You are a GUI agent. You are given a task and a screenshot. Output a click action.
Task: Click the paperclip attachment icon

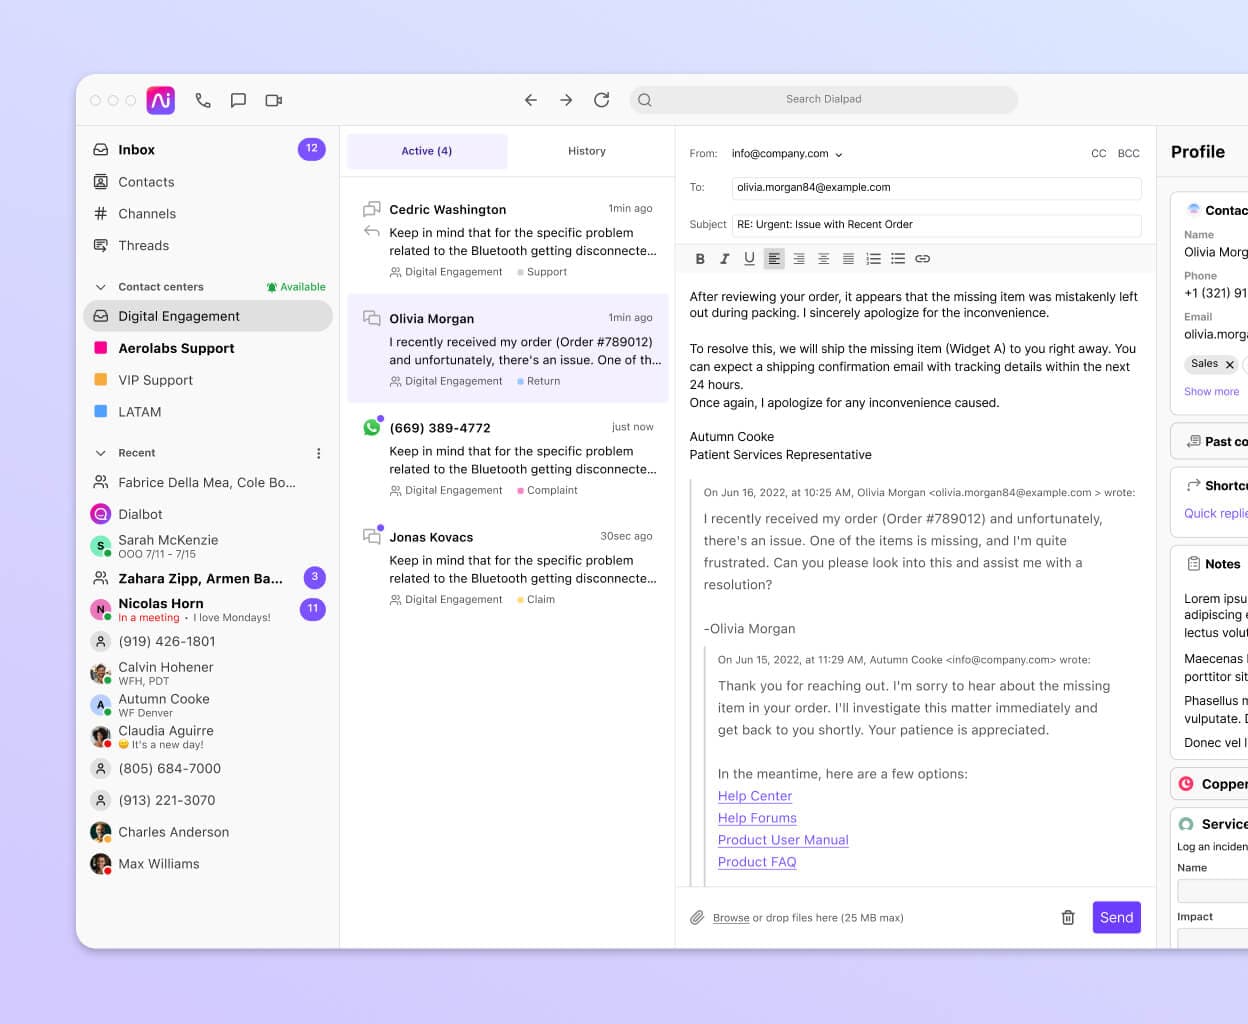pyautogui.click(x=697, y=917)
